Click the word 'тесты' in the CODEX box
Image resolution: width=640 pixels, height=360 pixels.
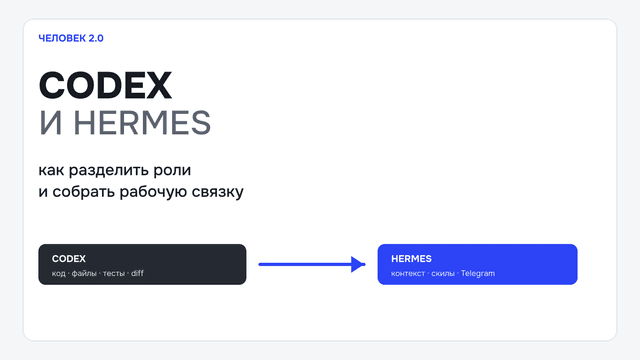[x=113, y=273]
